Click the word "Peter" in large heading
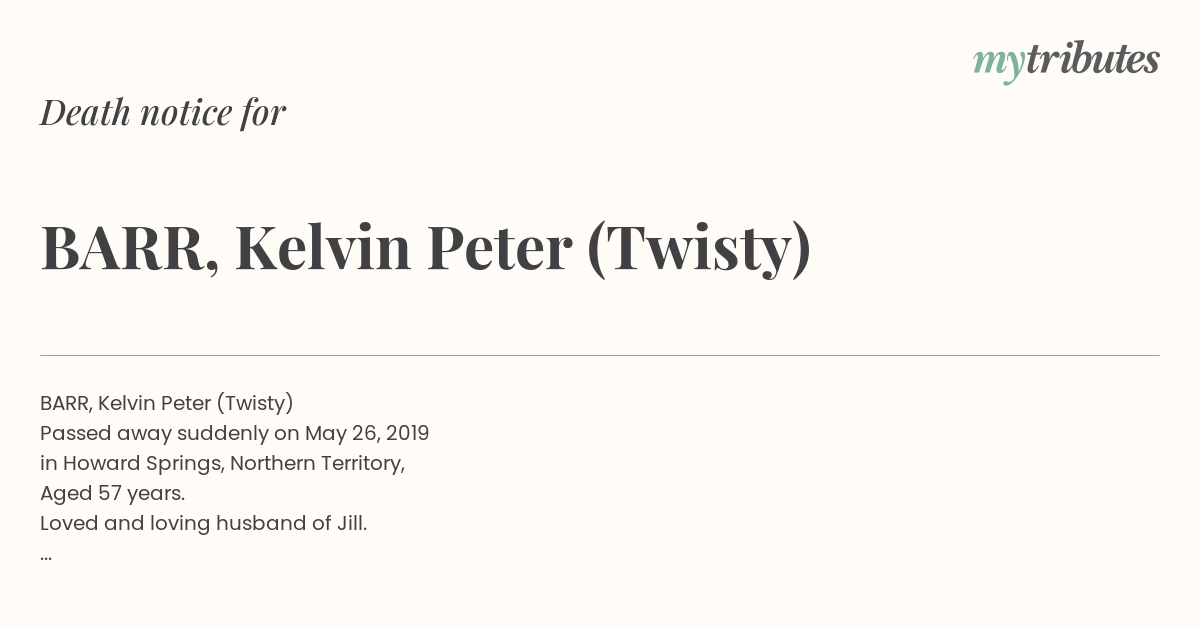The height and width of the screenshot is (630, 1200). tap(499, 249)
